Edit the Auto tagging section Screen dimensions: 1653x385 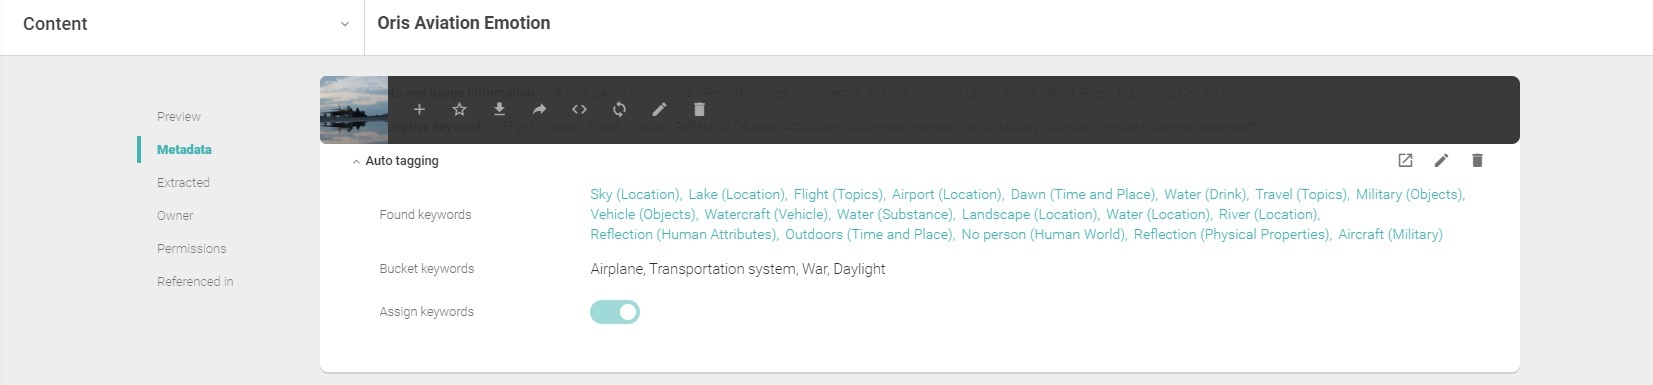(x=1441, y=160)
